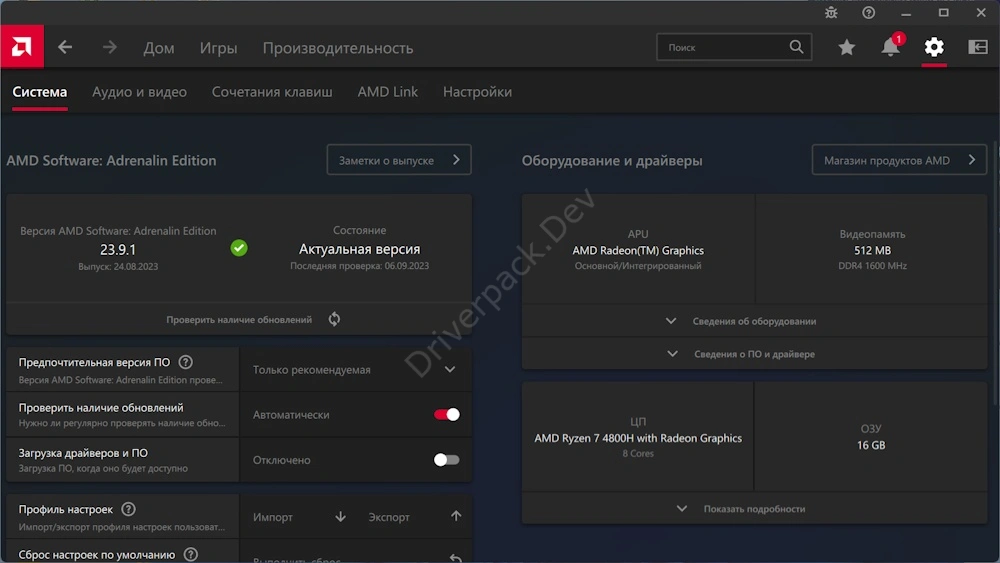This screenshot has height=563, width=1000.
Task: Switch to Сочетания клавиш tab
Action: [x=272, y=92]
